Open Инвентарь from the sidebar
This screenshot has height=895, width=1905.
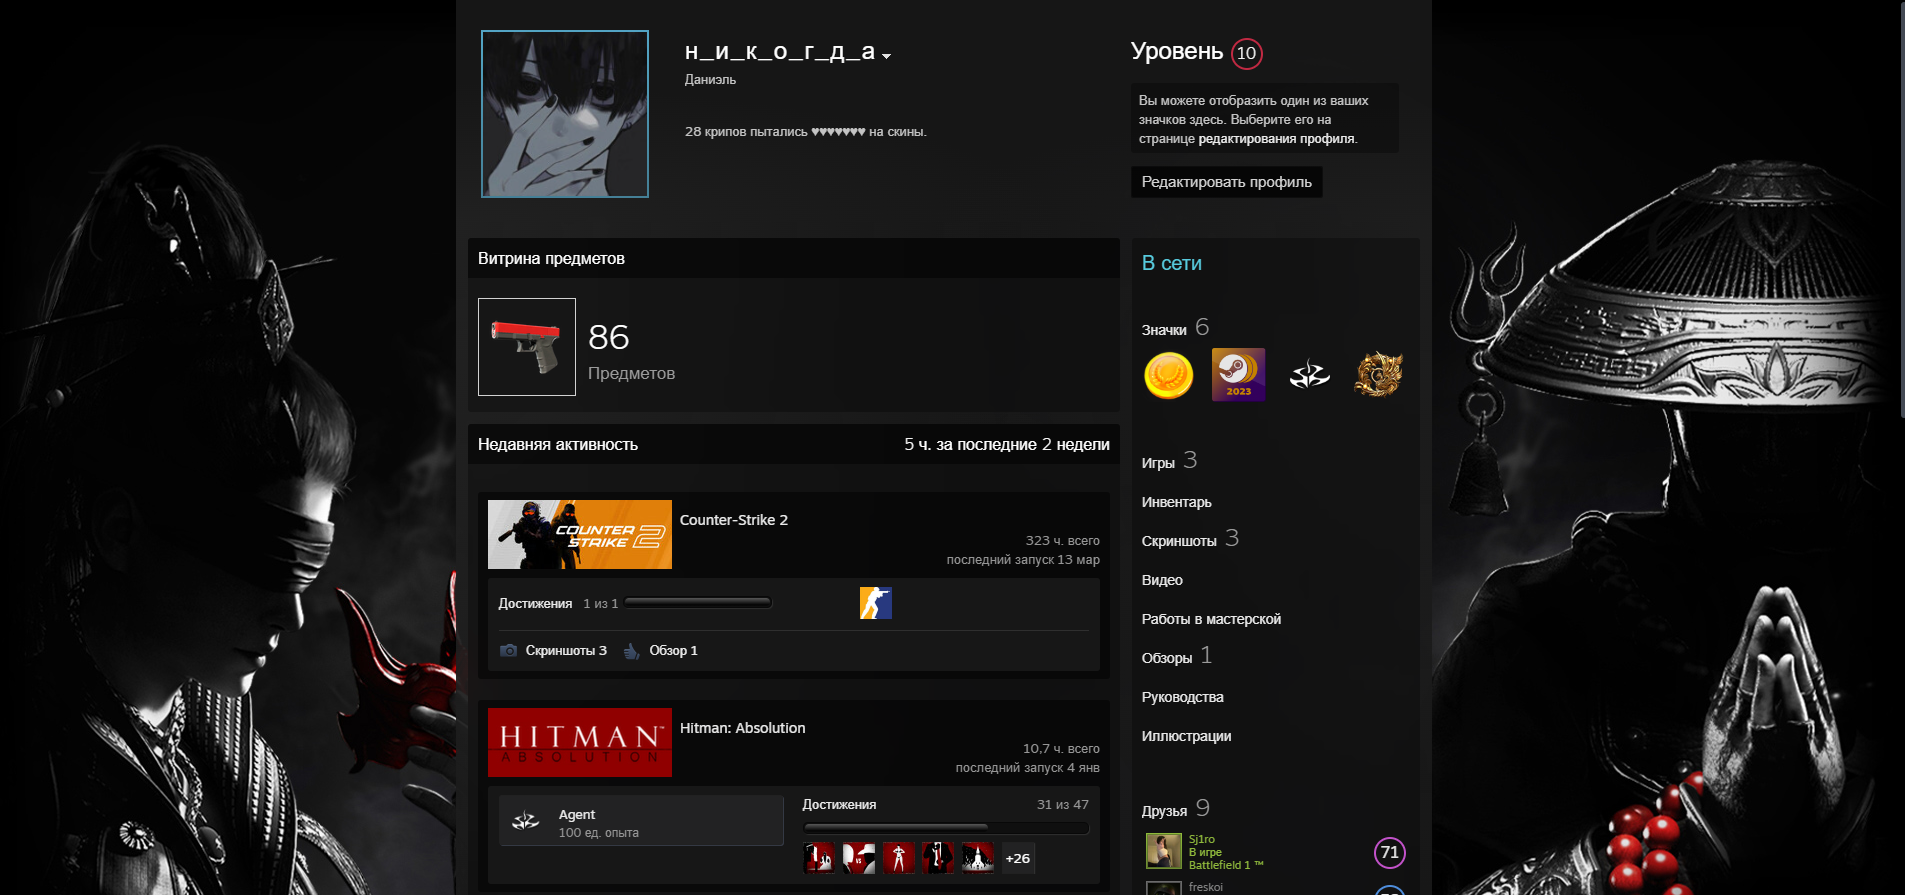(x=1176, y=502)
